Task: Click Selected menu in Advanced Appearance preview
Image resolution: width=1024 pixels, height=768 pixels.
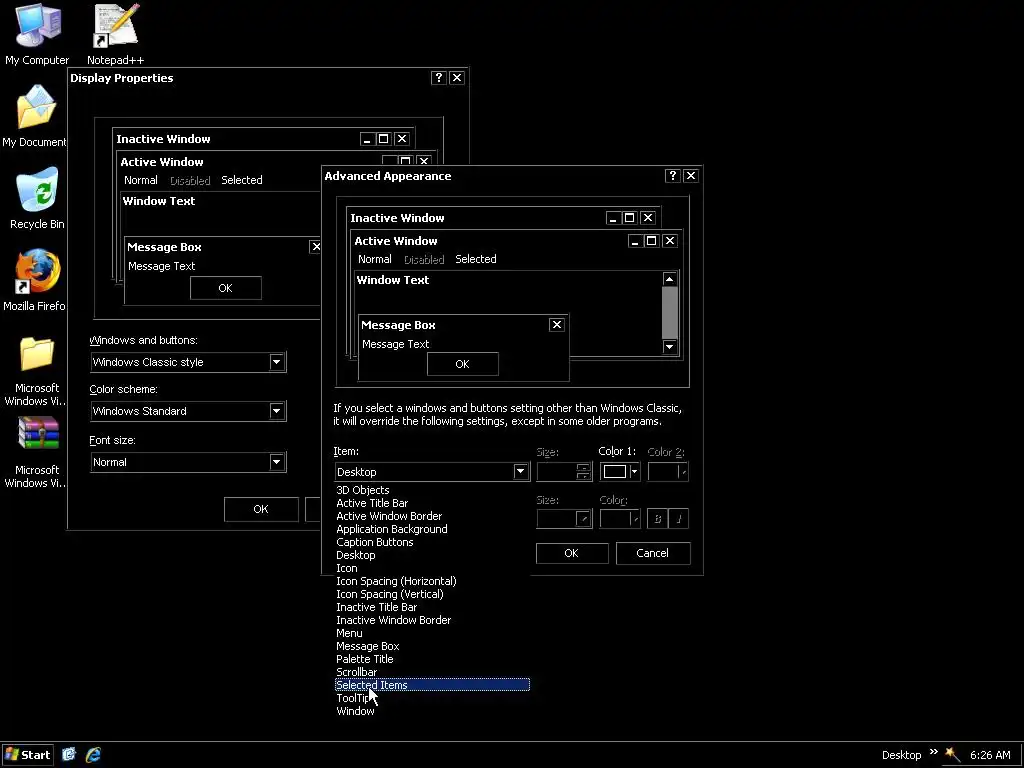Action: tap(475, 259)
